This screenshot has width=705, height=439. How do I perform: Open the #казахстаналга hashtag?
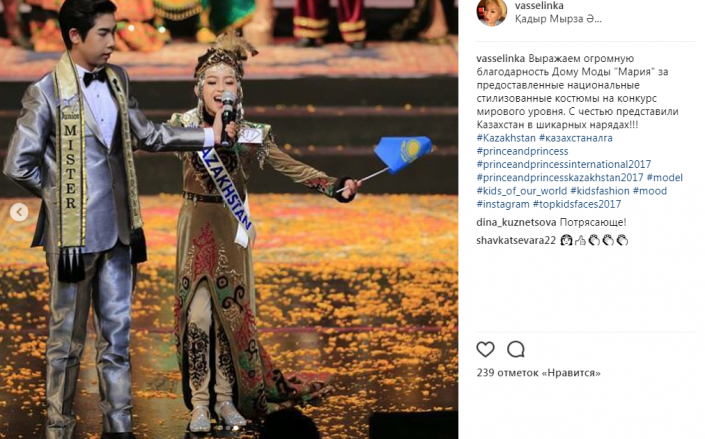pos(576,138)
